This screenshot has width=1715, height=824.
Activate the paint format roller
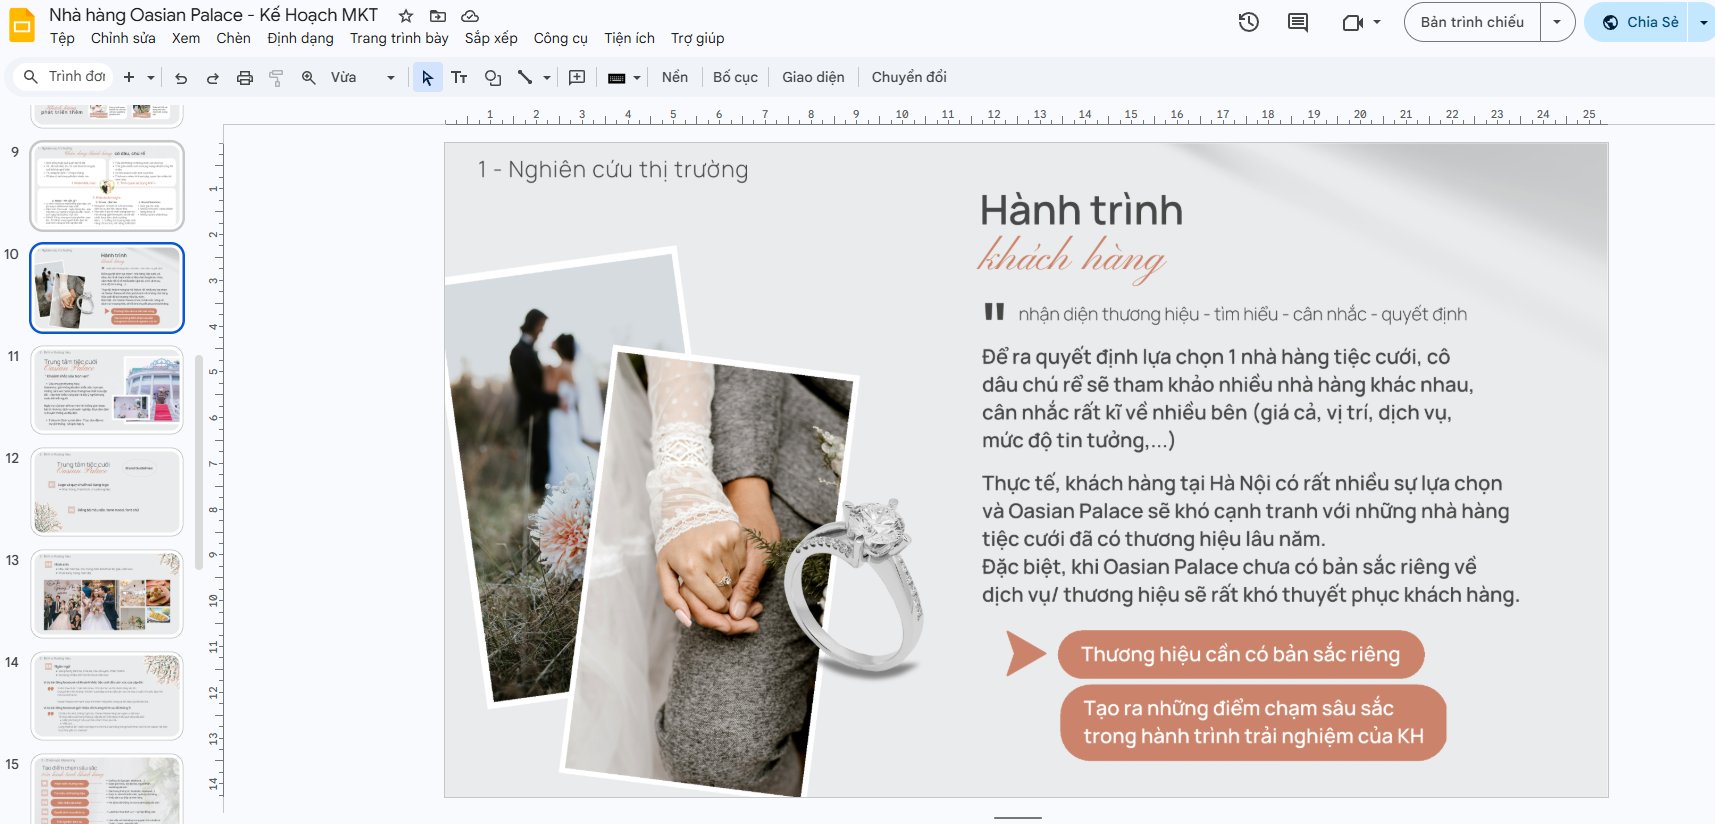tap(276, 77)
